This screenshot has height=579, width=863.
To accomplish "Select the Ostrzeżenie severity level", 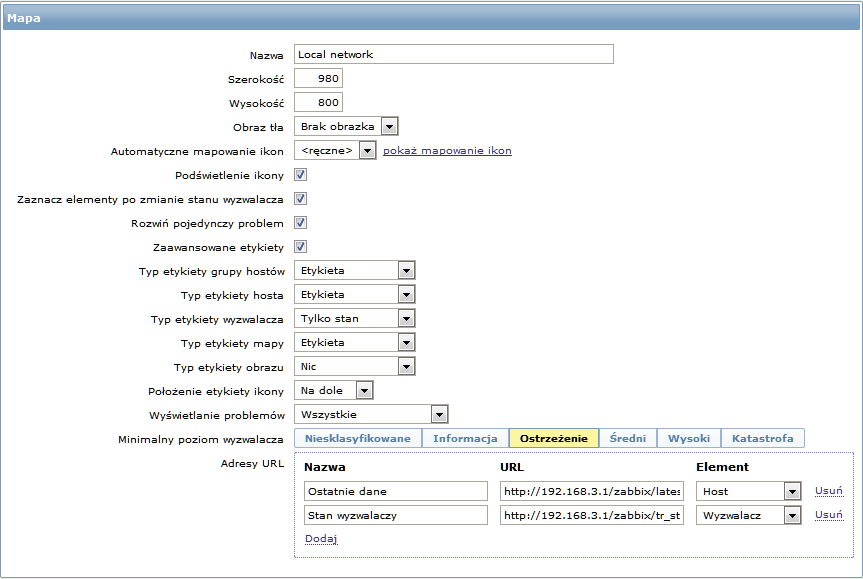I will pos(554,438).
